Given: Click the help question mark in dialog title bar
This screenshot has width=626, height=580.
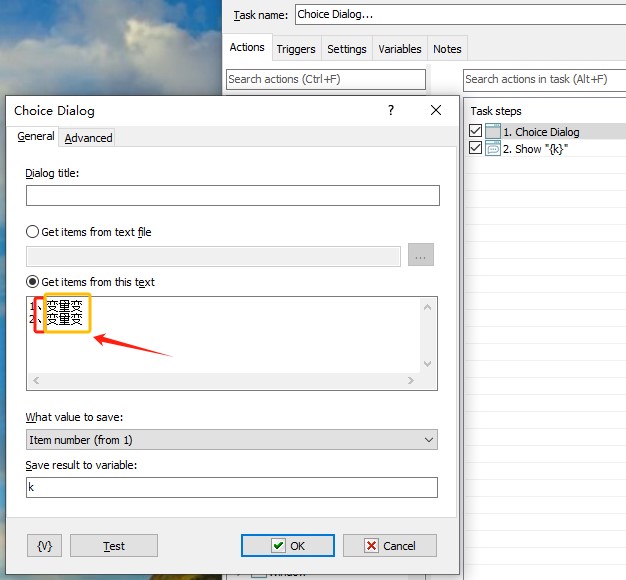Looking at the screenshot, I should point(391,111).
